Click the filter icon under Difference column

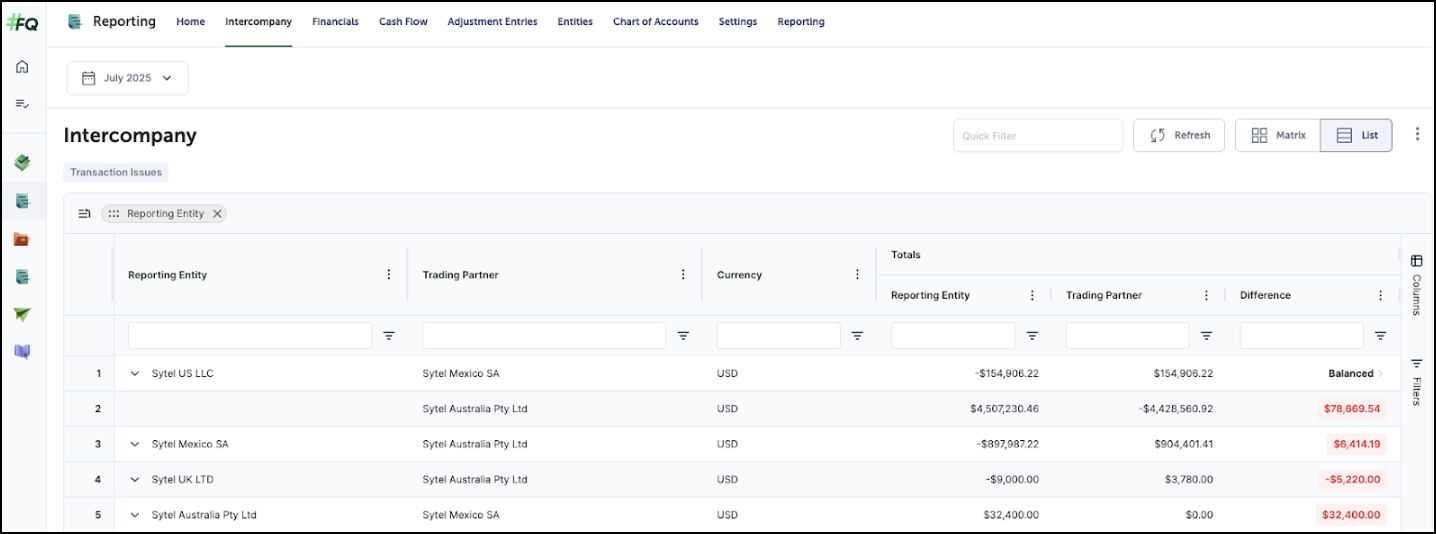pos(1380,336)
